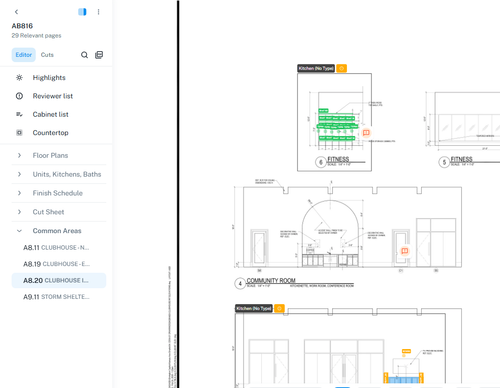Expand the Units, Kitchens, Baths group
Image resolution: width=500 pixels, height=388 pixels.
[x=59, y=174]
